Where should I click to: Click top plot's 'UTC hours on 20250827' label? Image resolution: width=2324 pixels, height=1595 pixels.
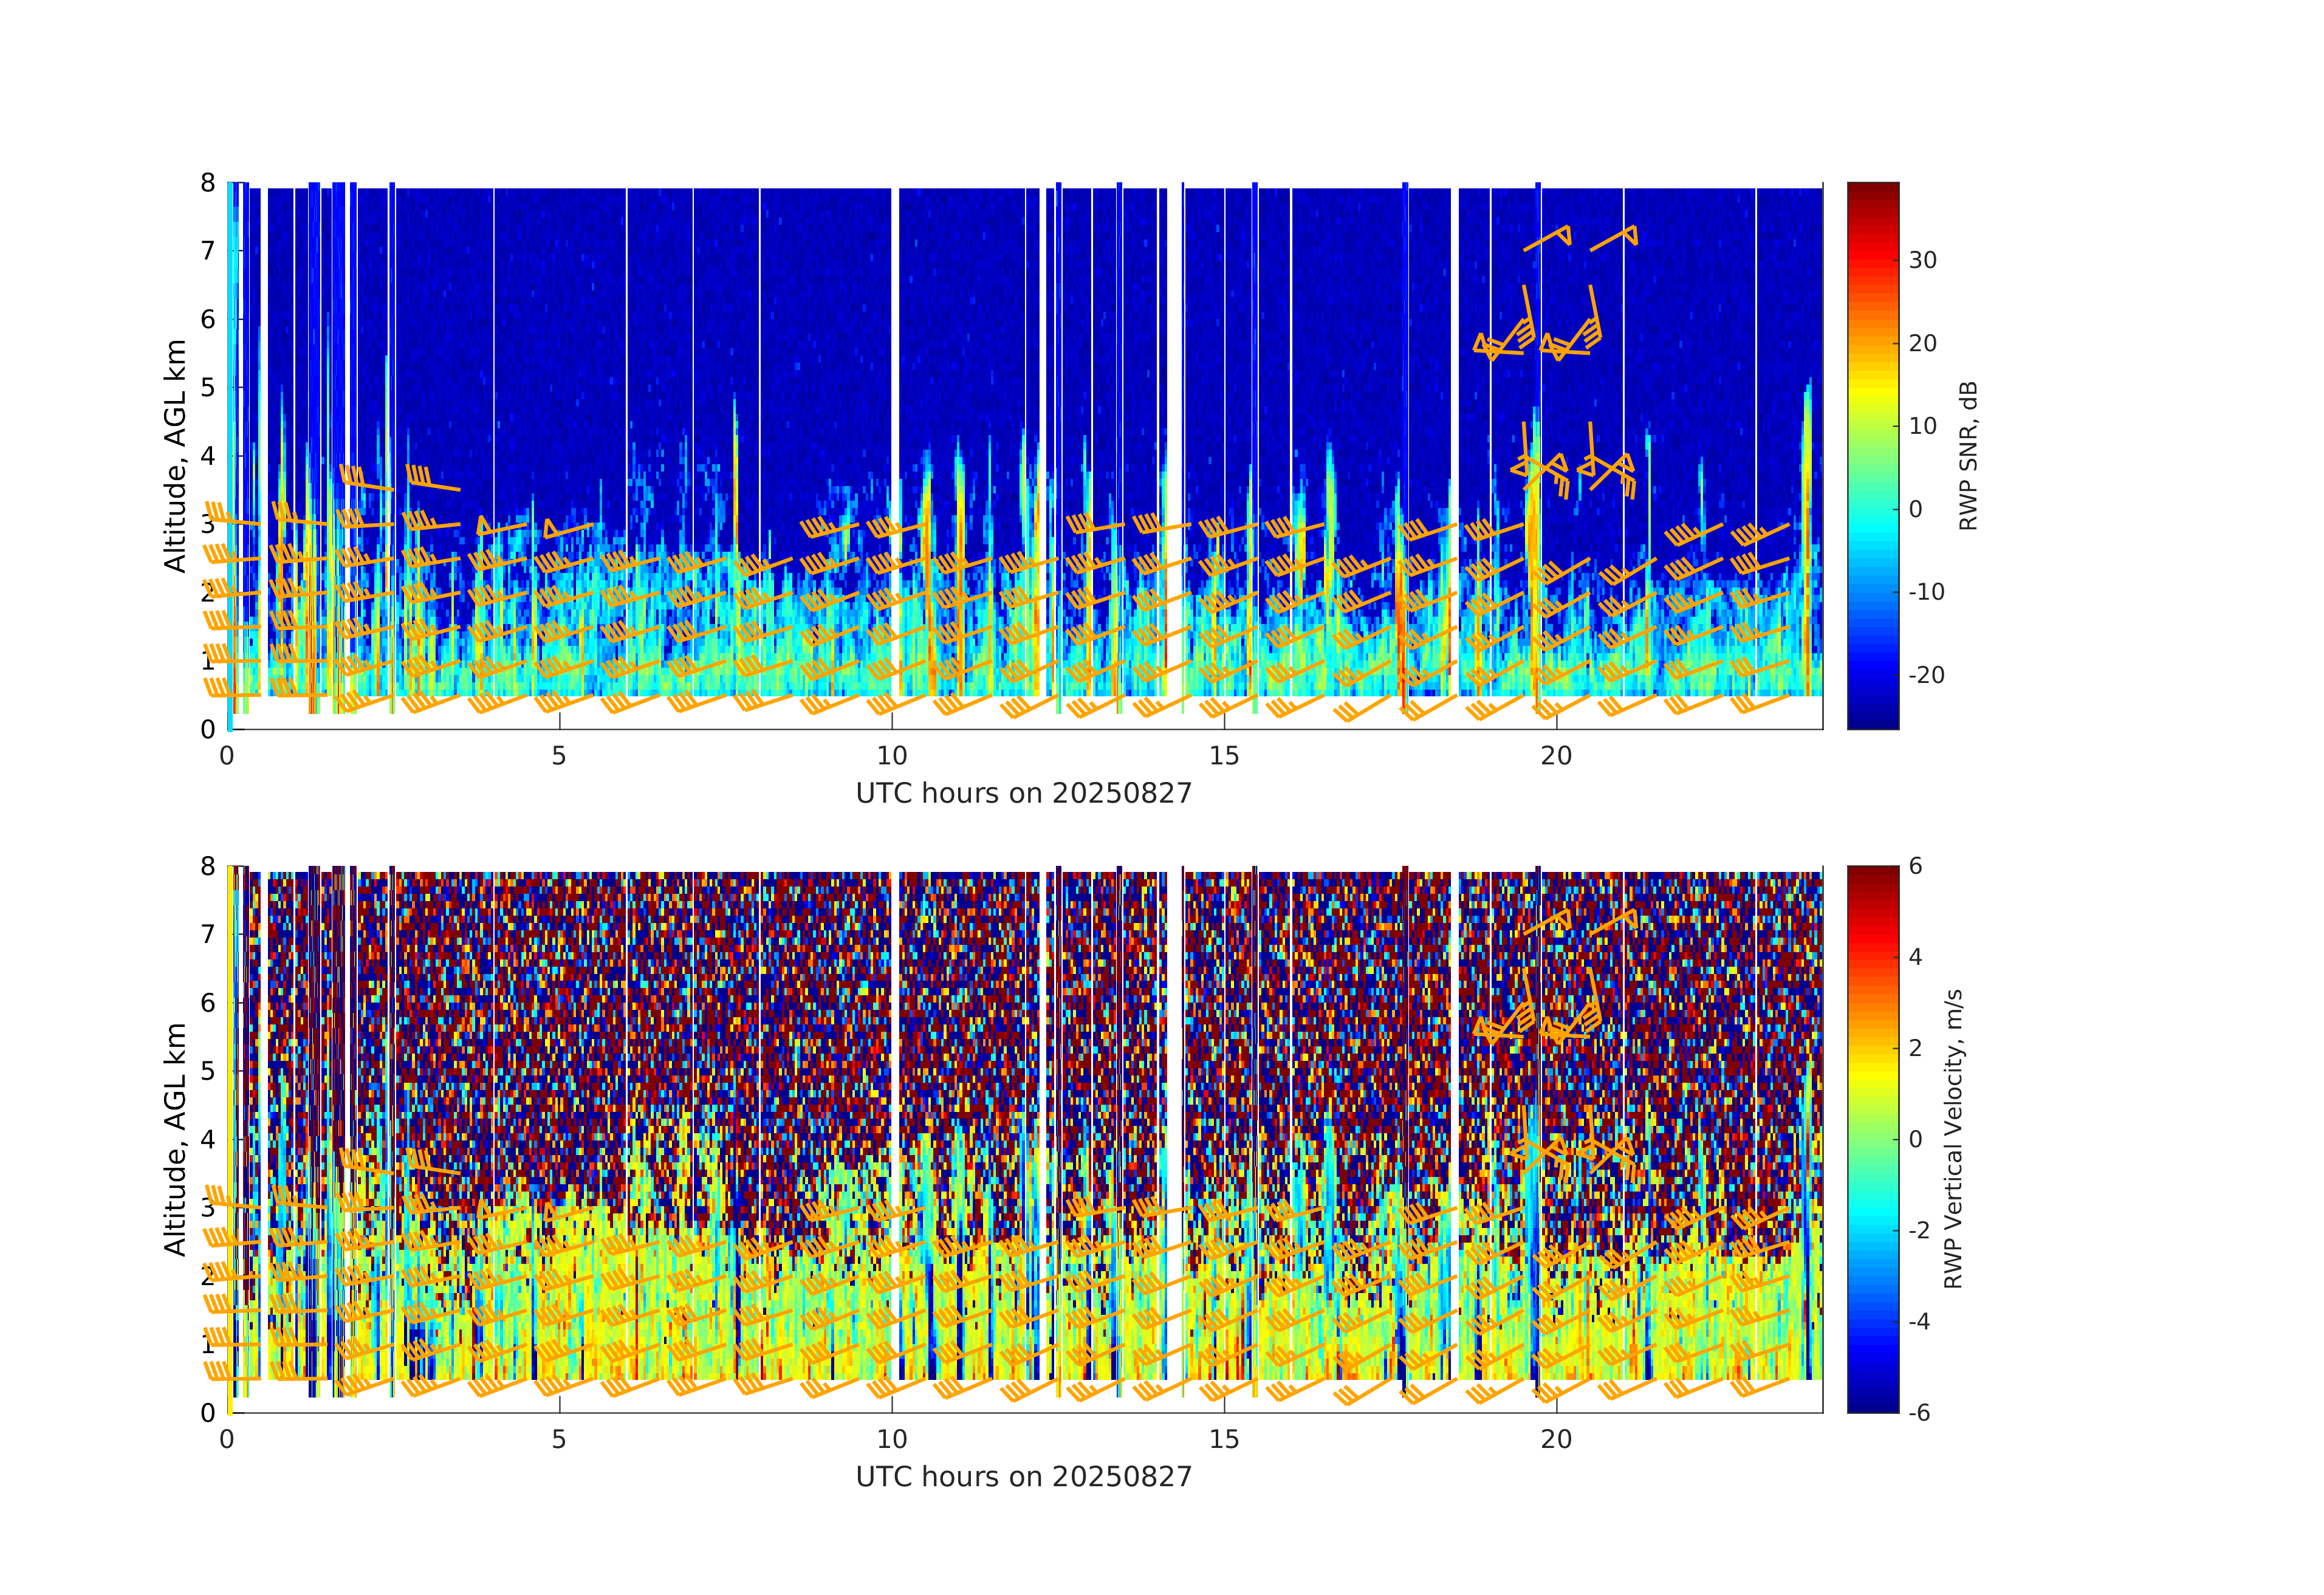click(1024, 794)
